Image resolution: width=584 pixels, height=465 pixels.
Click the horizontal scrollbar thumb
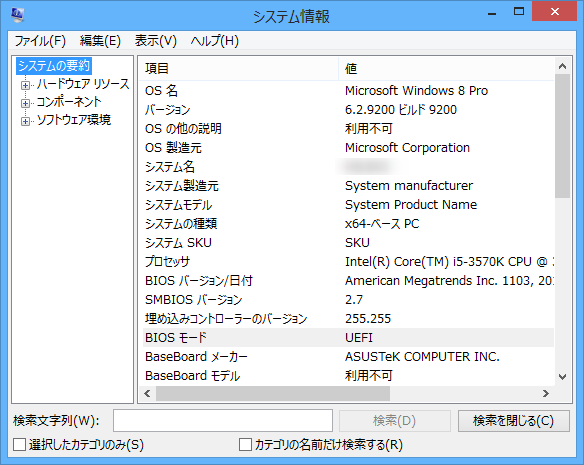273,393
